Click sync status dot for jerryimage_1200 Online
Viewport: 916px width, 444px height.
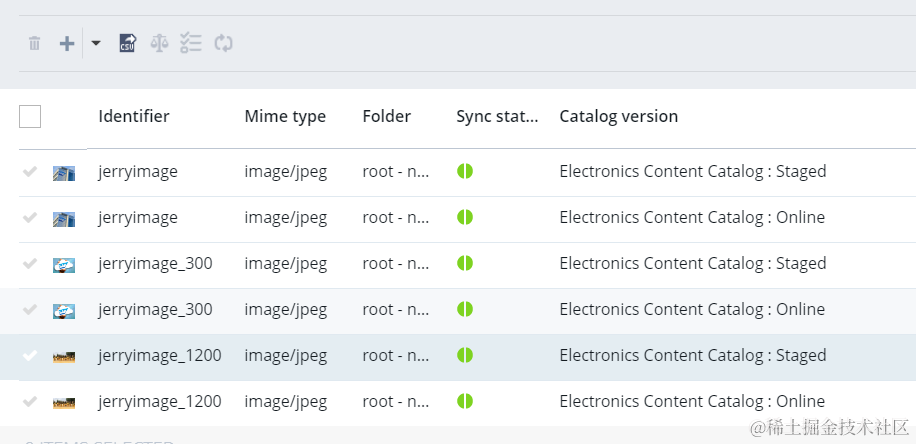(465, 401)
